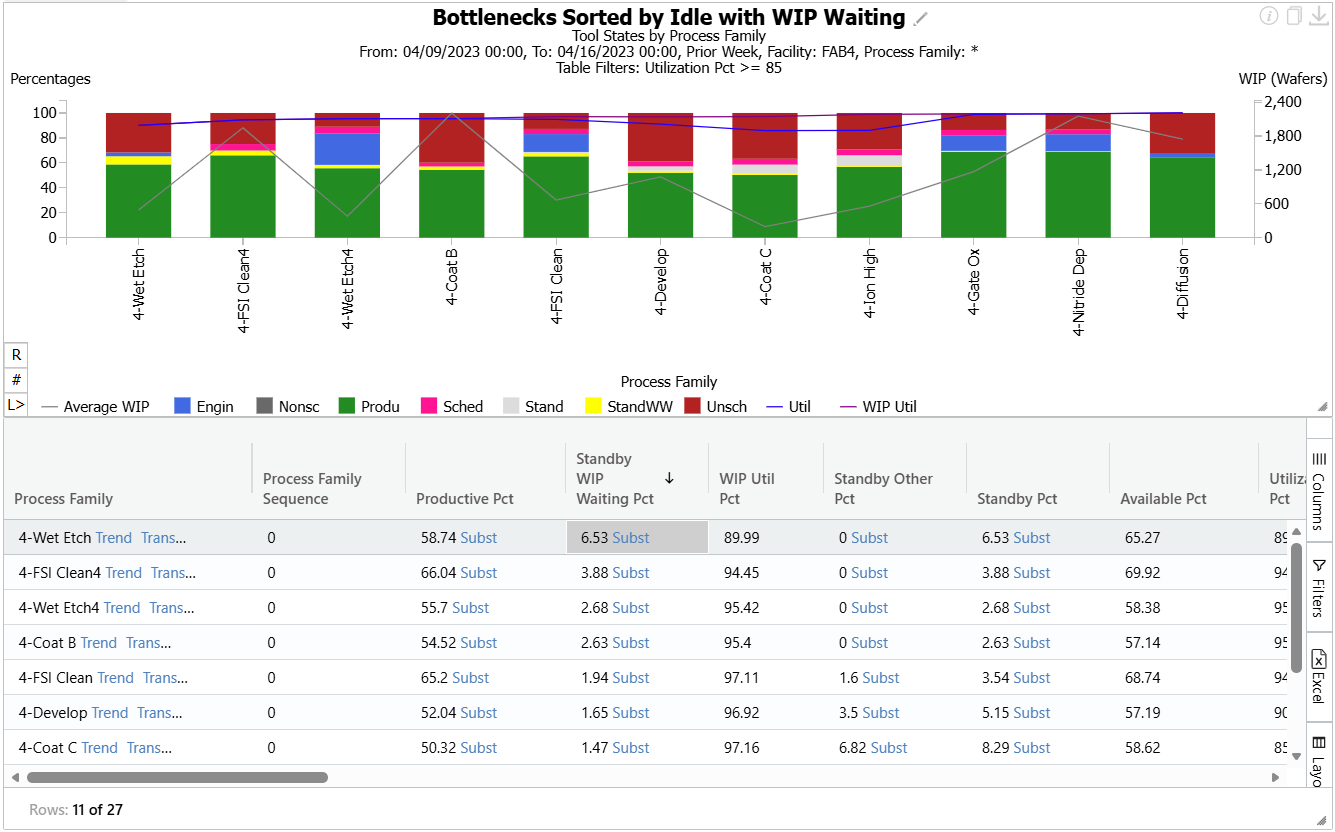This screenshot has height=832, width=1335.
Task: Open chart info icon
Action: pos(1269,15)
